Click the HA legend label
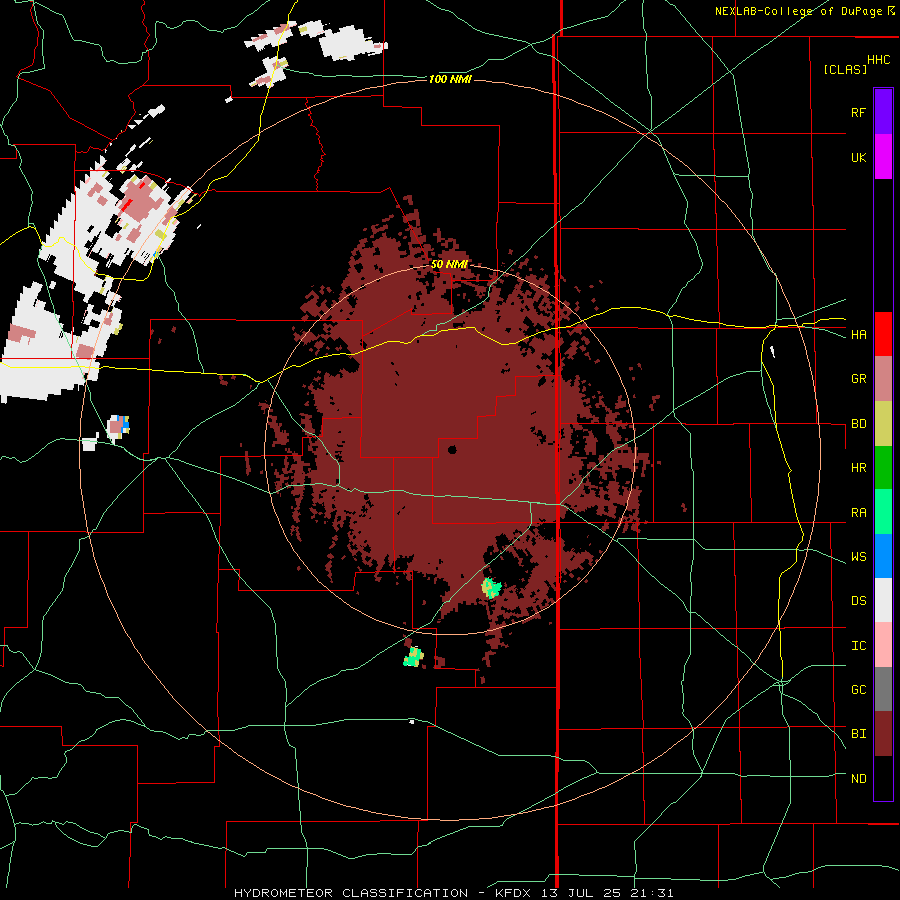This screenshot has width=900, height=900. (x=858, y=335)
